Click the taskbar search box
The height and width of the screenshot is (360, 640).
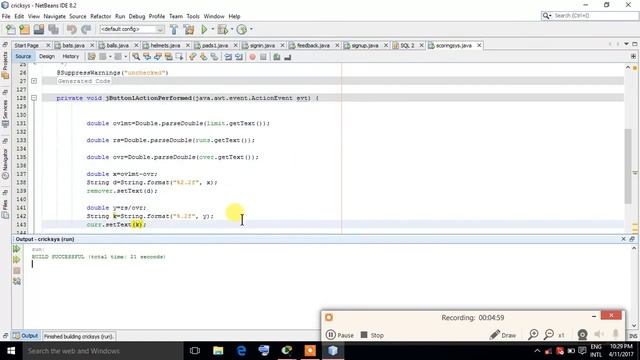click(102, 351)
